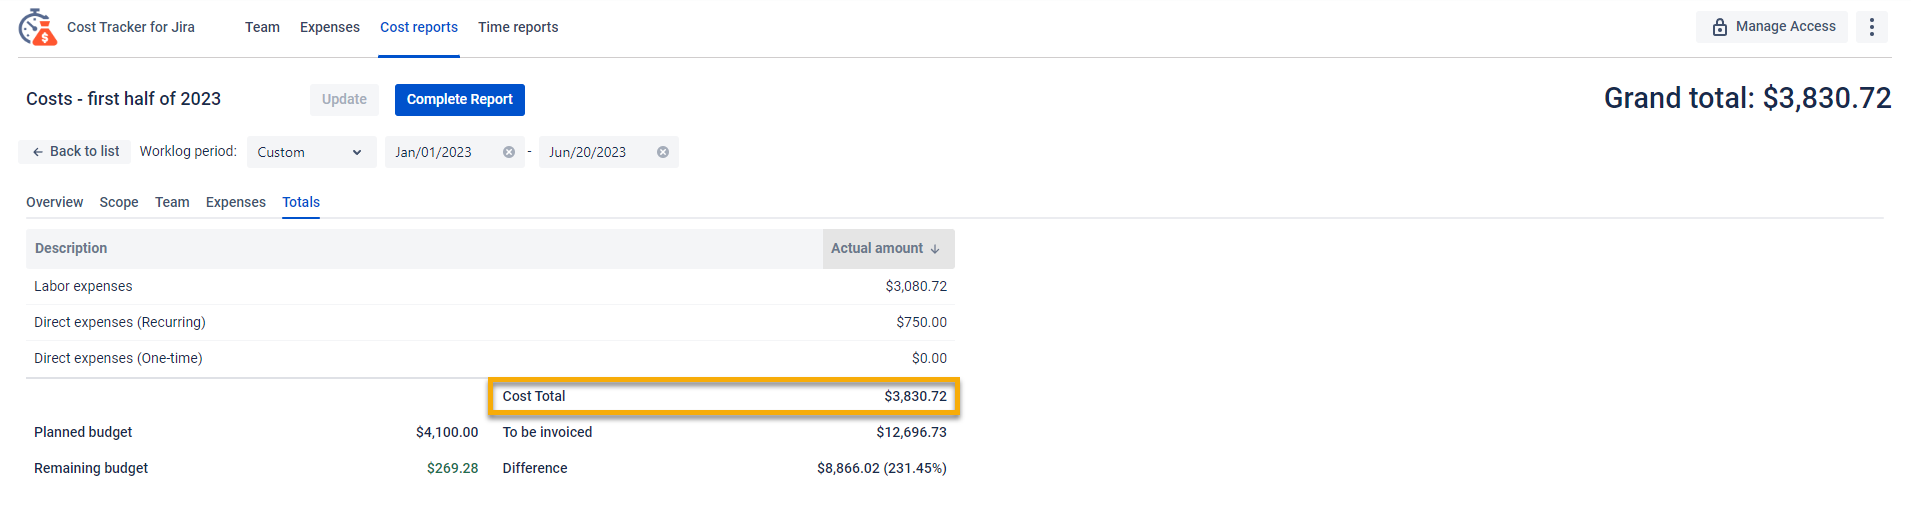The width and height of the screenshot is (1911, 528).
Task: Click the sort arrow beside Actual amount
Action: coord(935,249)
